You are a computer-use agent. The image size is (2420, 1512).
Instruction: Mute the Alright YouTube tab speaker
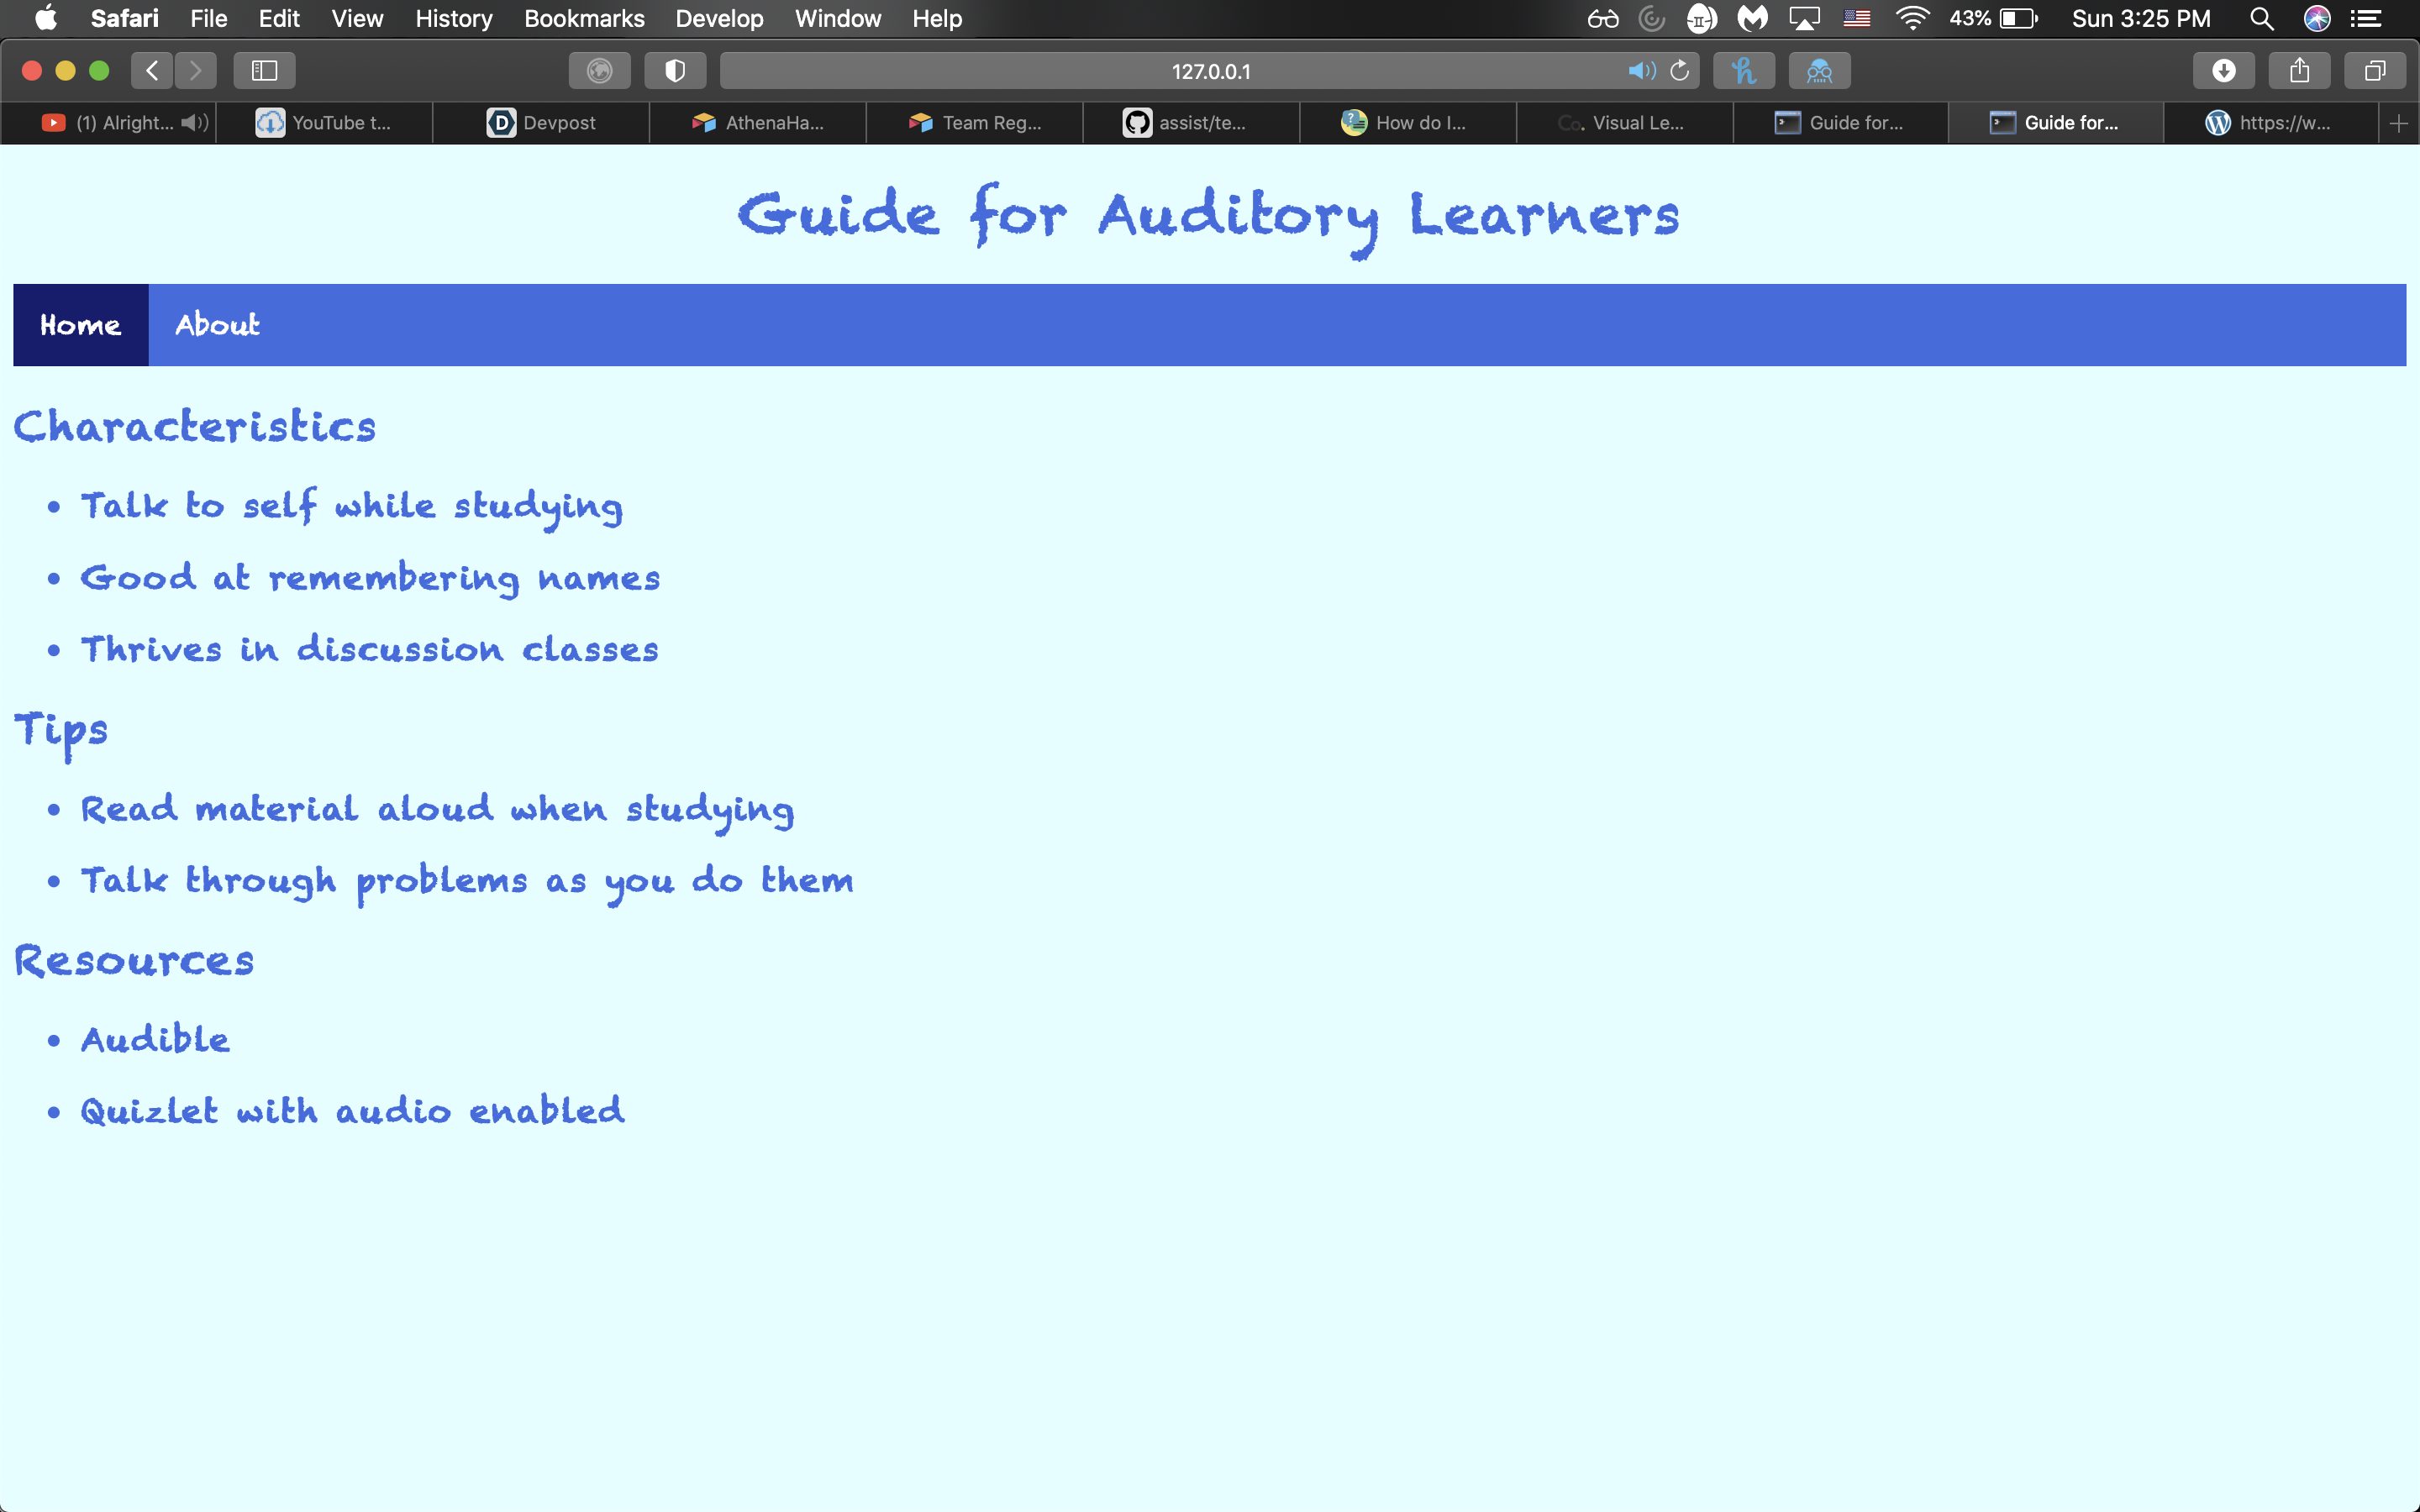(194, 123)
